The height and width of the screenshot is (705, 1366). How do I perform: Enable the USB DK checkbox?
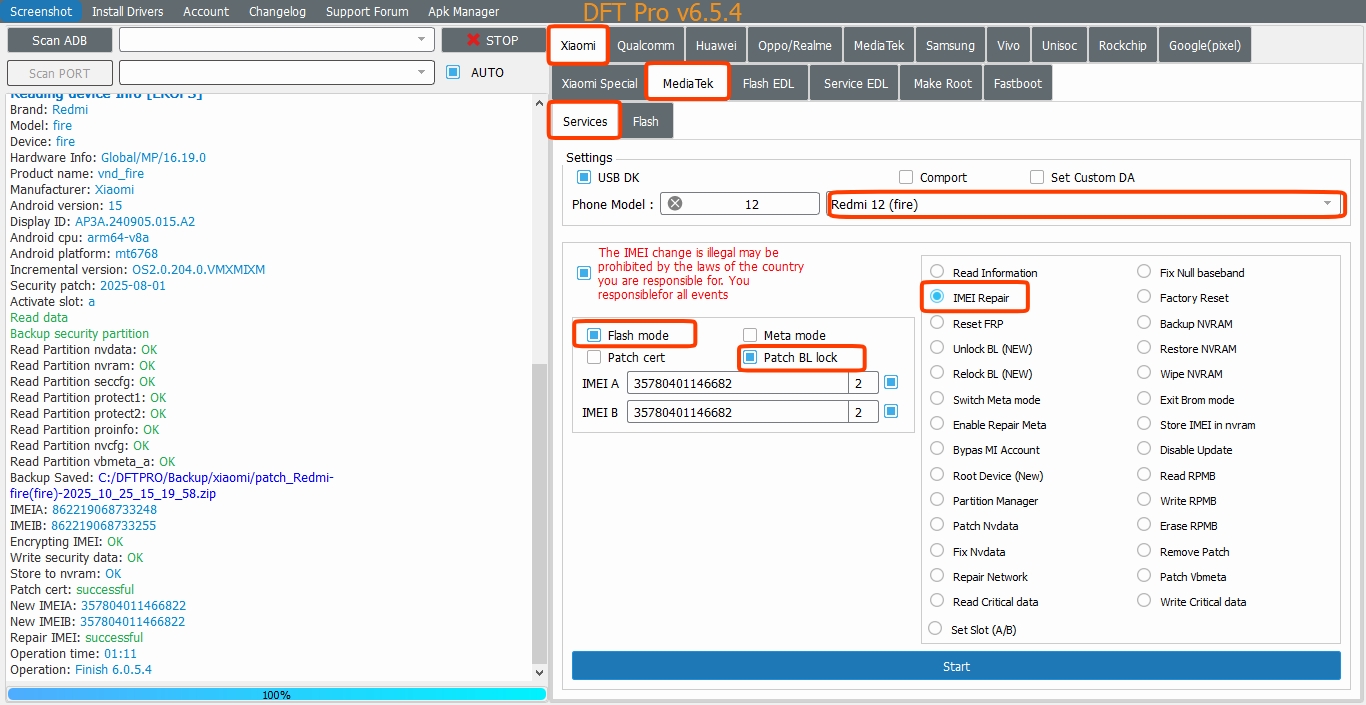pos(584,177)
